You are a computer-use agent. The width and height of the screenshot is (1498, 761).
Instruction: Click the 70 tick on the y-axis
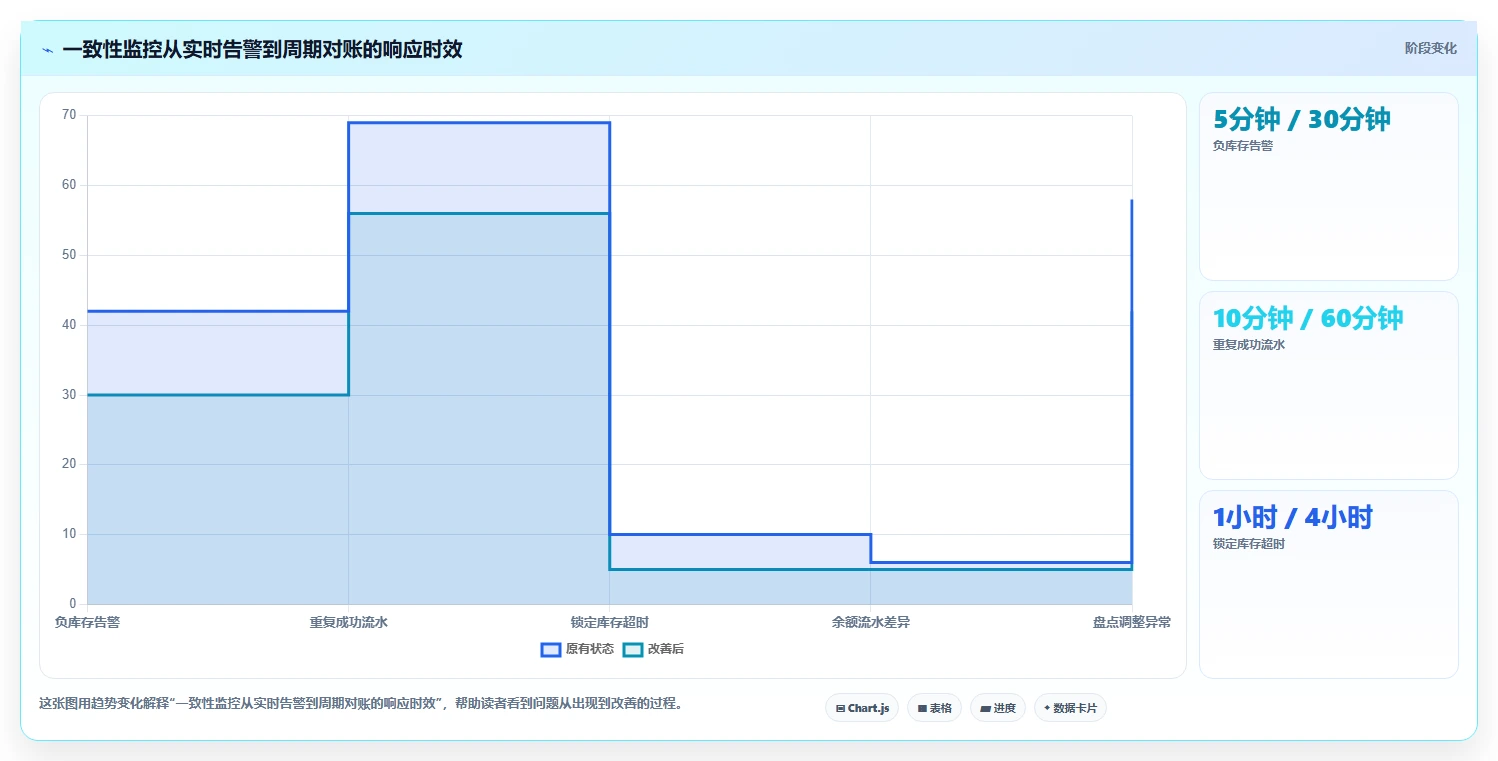point(69,115)
